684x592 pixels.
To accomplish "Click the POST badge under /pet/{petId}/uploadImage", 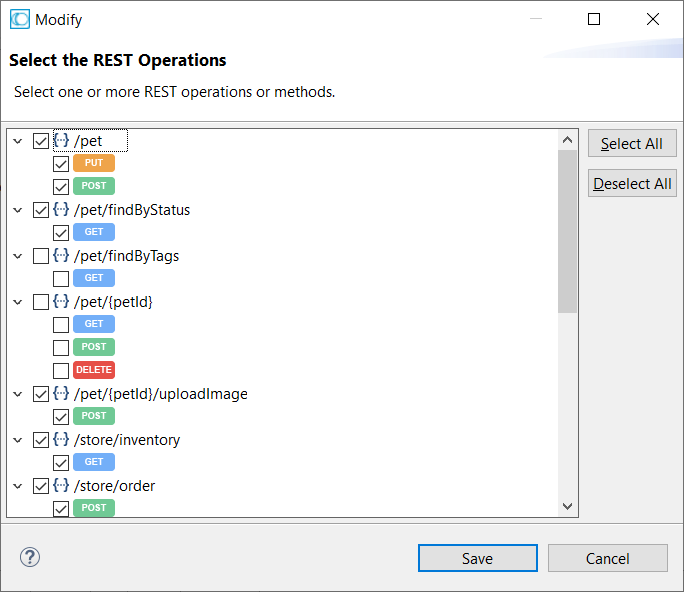I will coord(94,416).
